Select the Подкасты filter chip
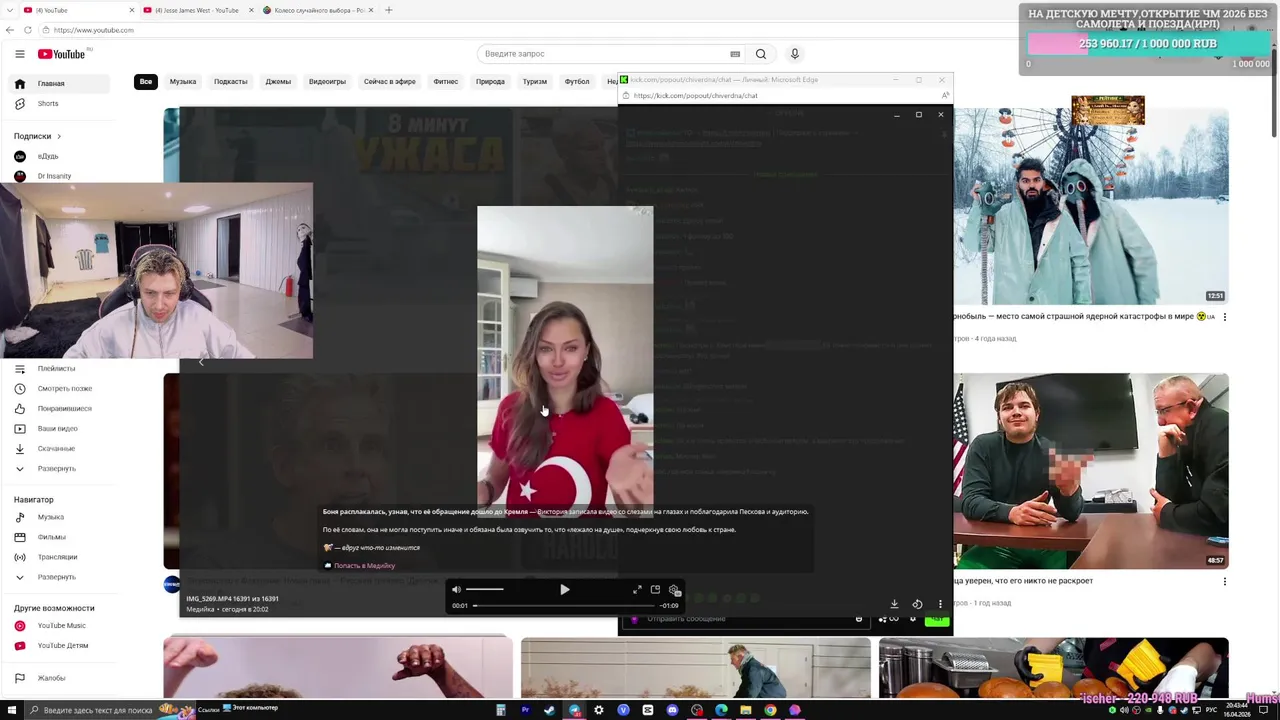This screenshot has height=720, width=1280. (x=230, y=82)
